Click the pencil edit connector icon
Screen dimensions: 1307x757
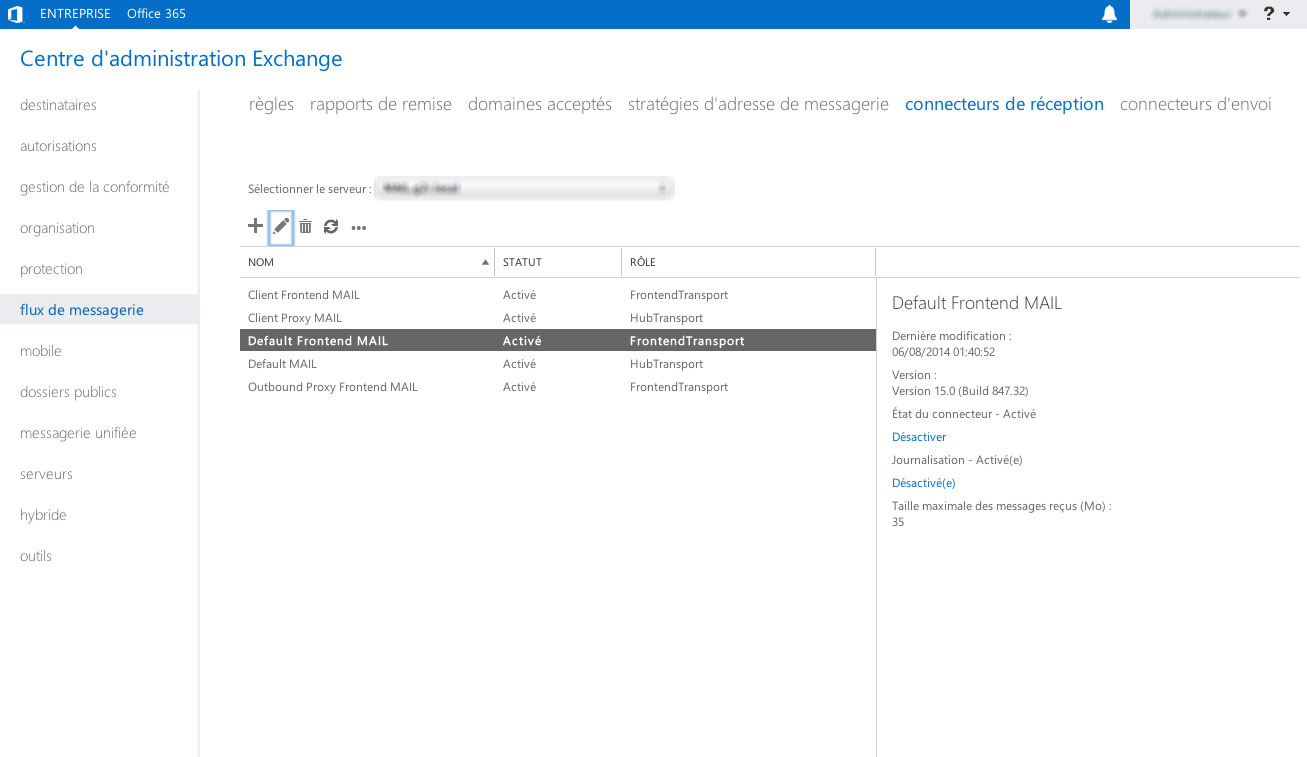pyautogui.click(x=281, y=227)
